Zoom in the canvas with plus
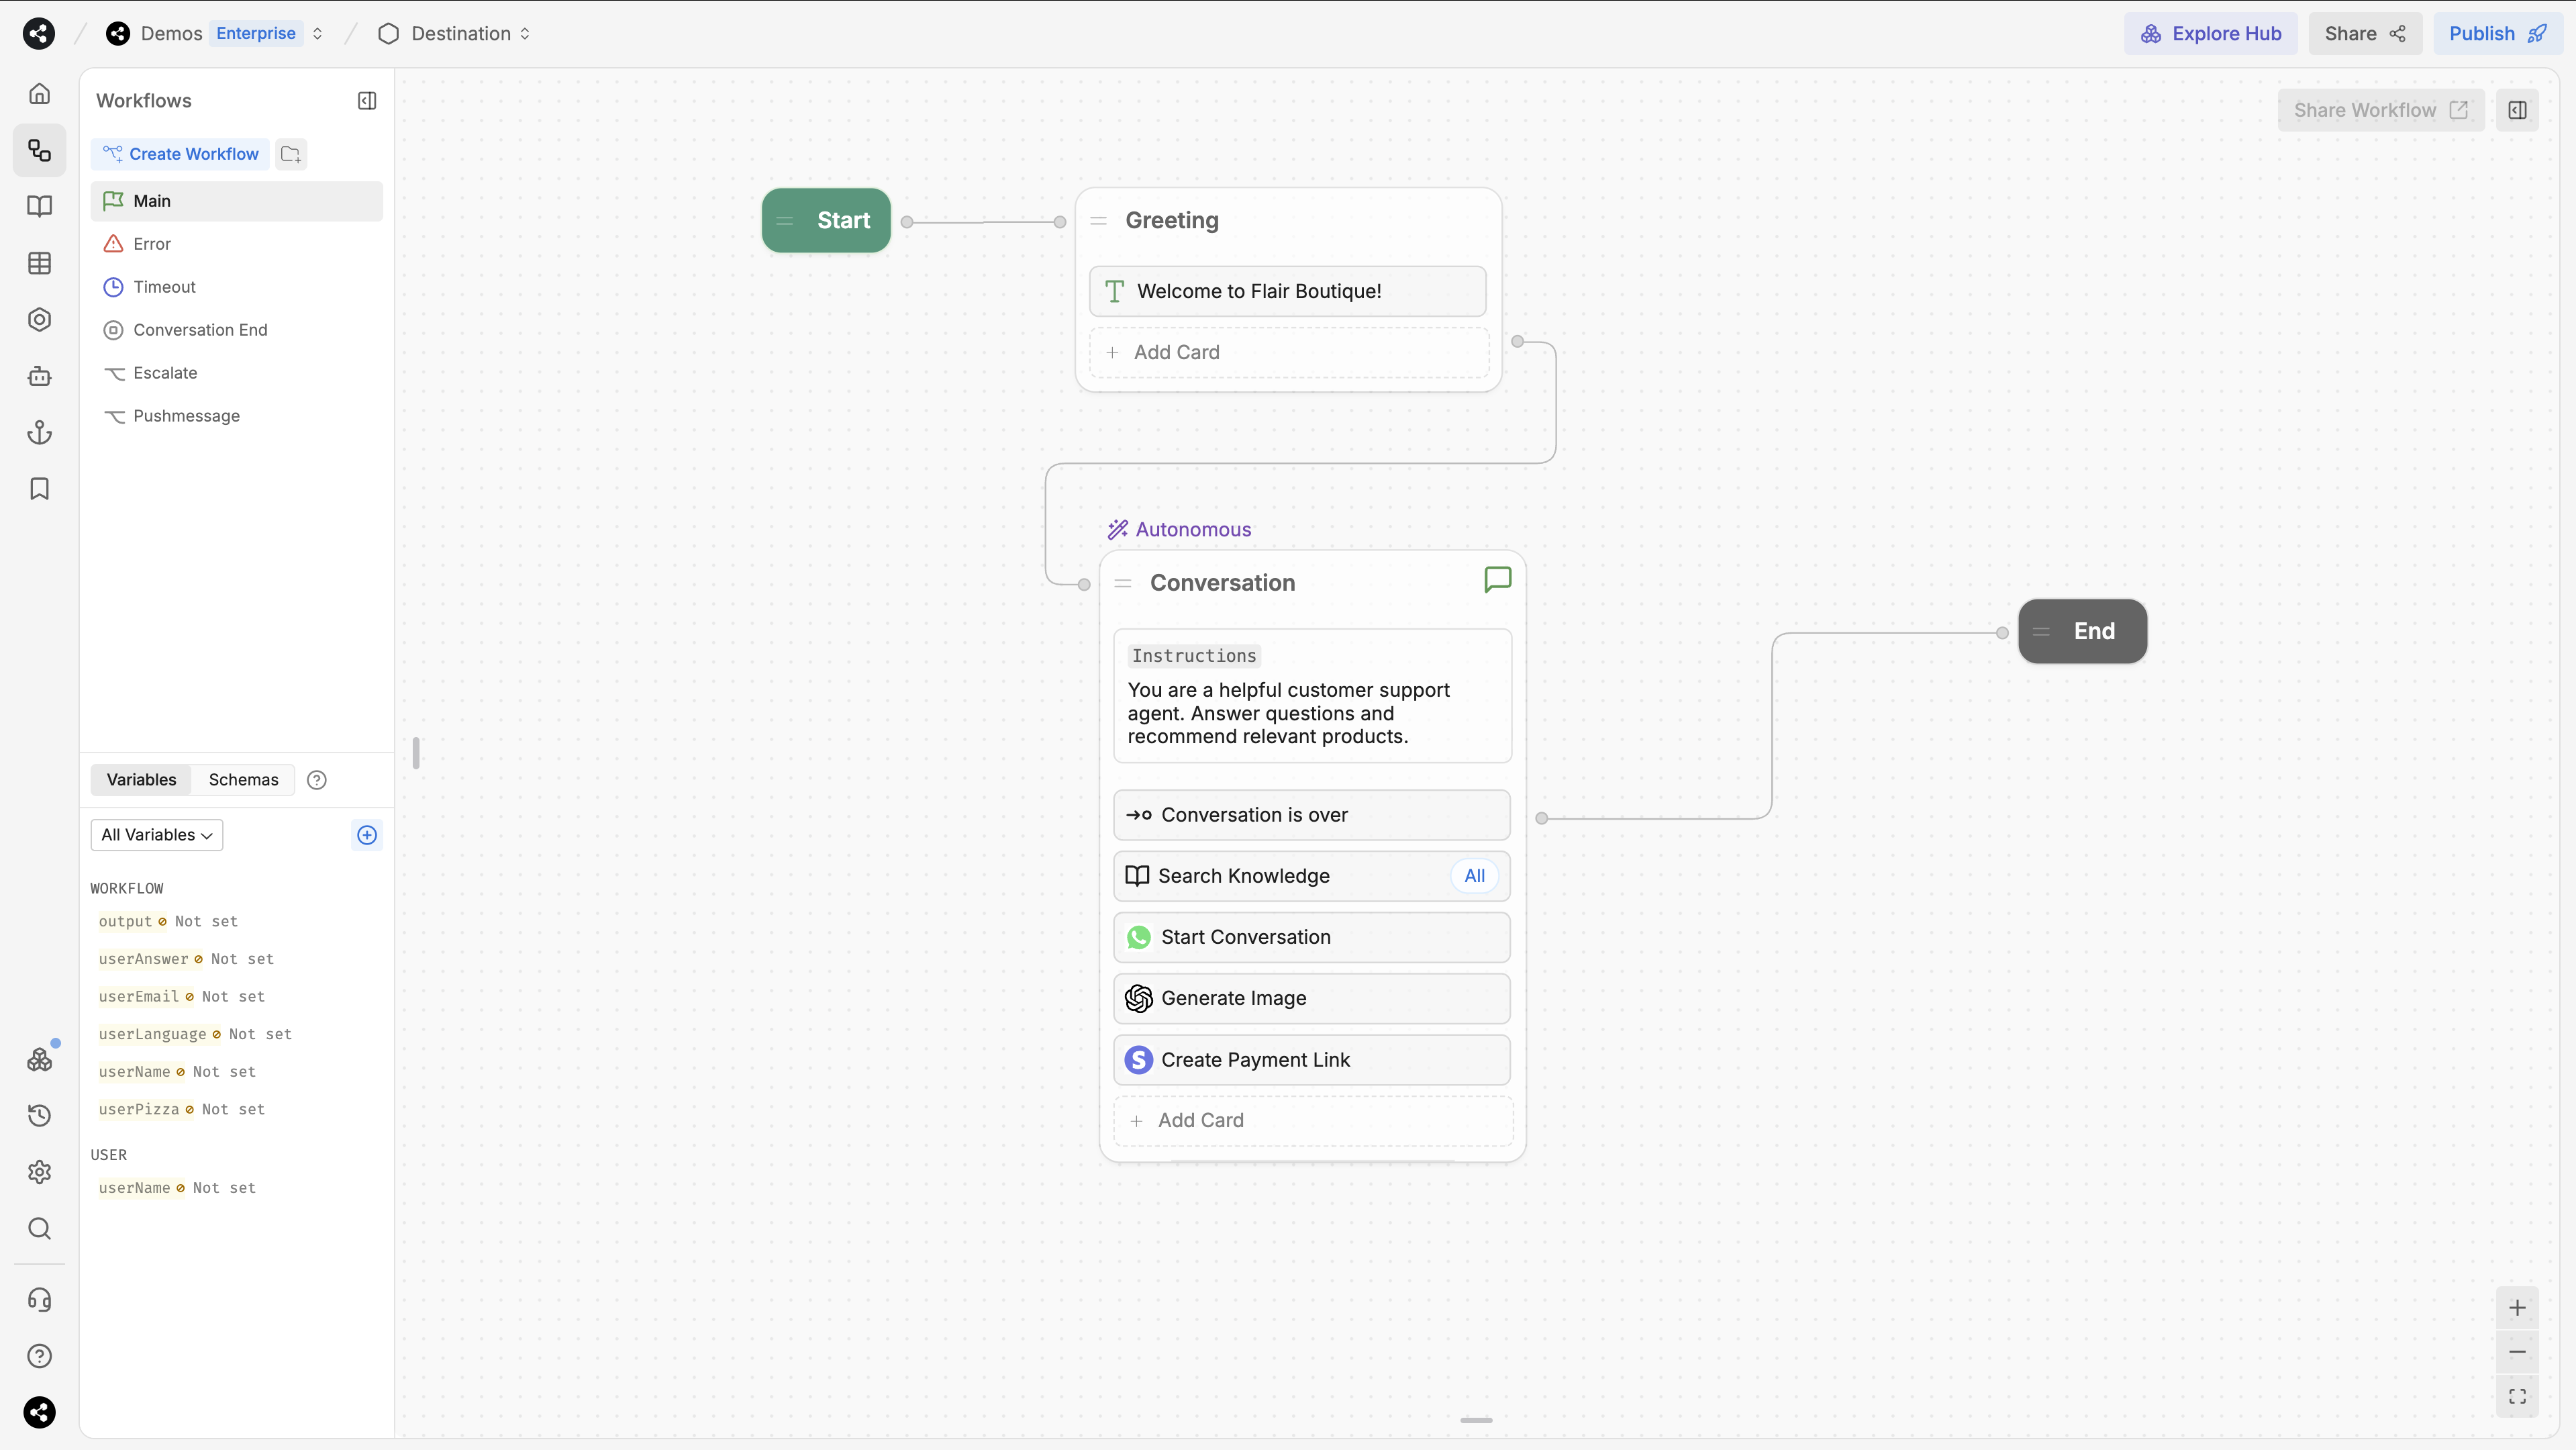The height and width of the screenshot is (1450, 2576). [2517, 1308]
